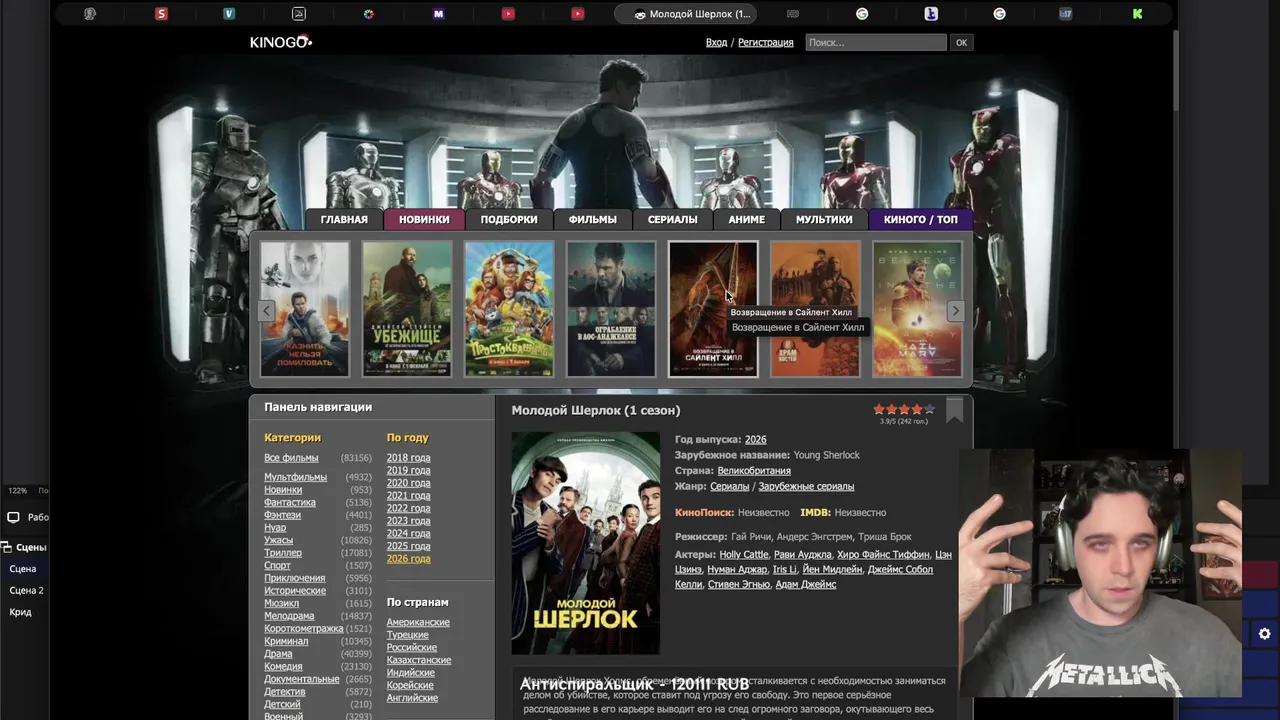Click the carousel left arrow
1280x720 pixels.
(266, 311)
